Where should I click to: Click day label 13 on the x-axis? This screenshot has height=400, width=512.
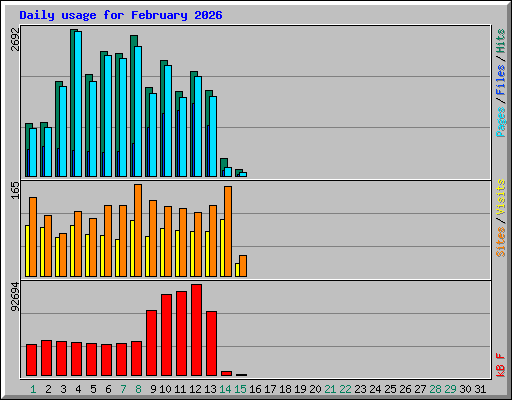pos(210,389)
